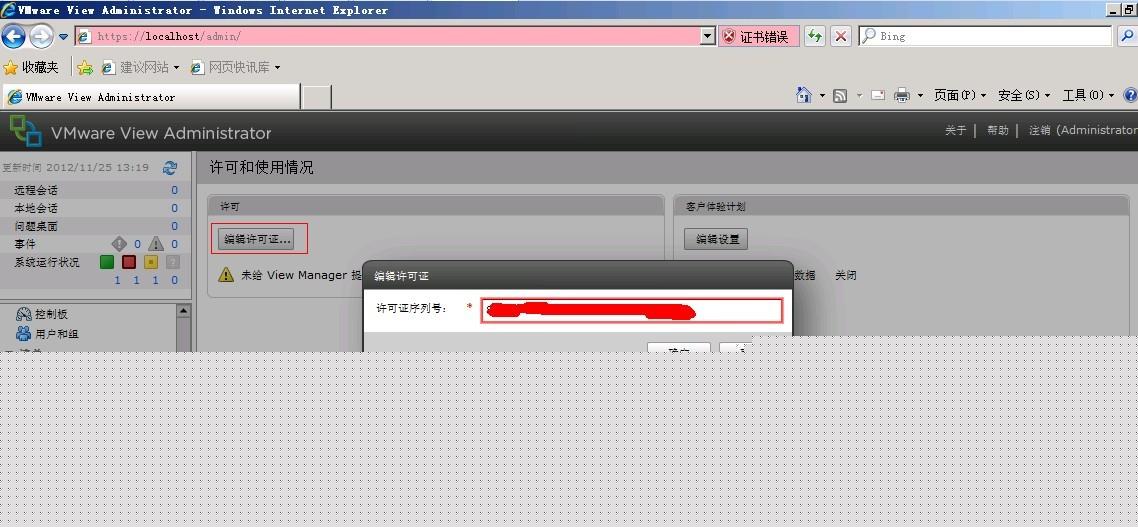Click the 许可证序列号 serial number field
Screen dimensions: 1138x527
632,311
